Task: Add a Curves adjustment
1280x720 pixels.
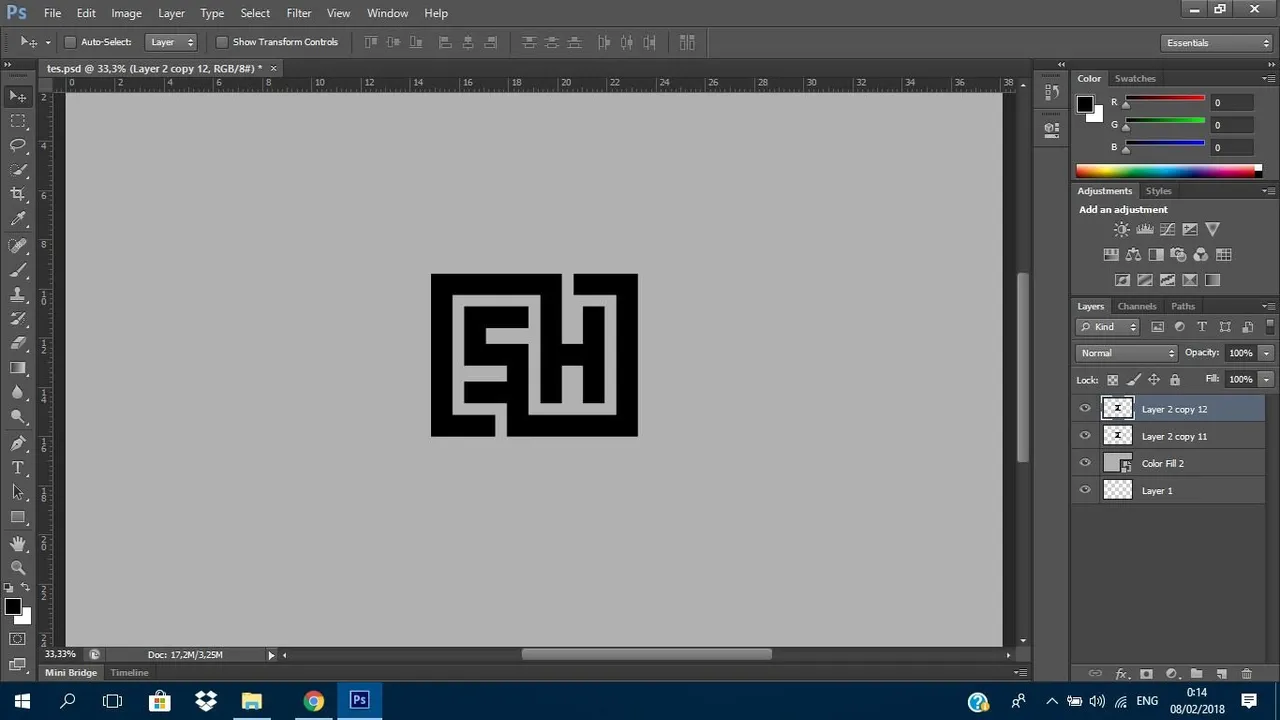Action: (1167, 230)
